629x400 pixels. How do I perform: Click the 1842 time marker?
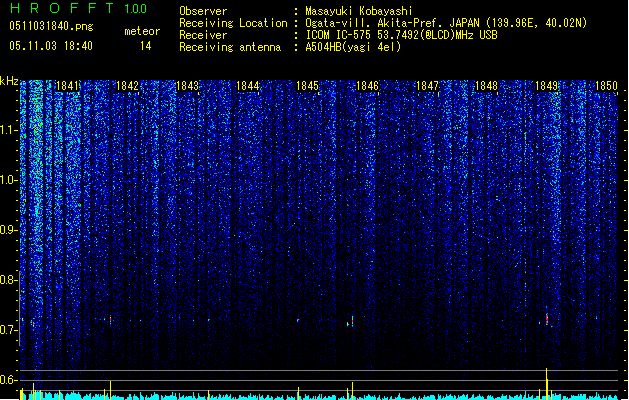pos(127,86)
